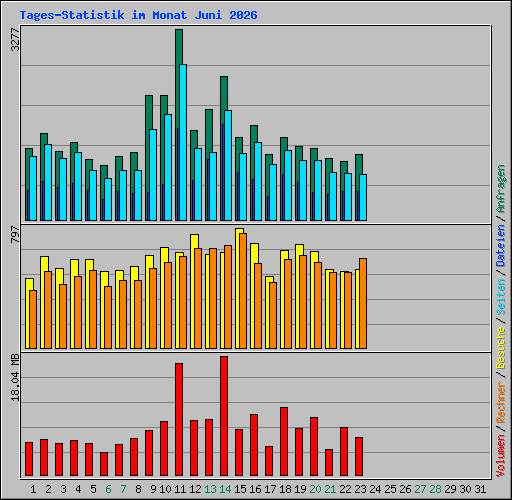The height and width of the screenshot is (500, 512).
Task: Click the red 'Volumen' legend word
Action: [x=501, y=456]
